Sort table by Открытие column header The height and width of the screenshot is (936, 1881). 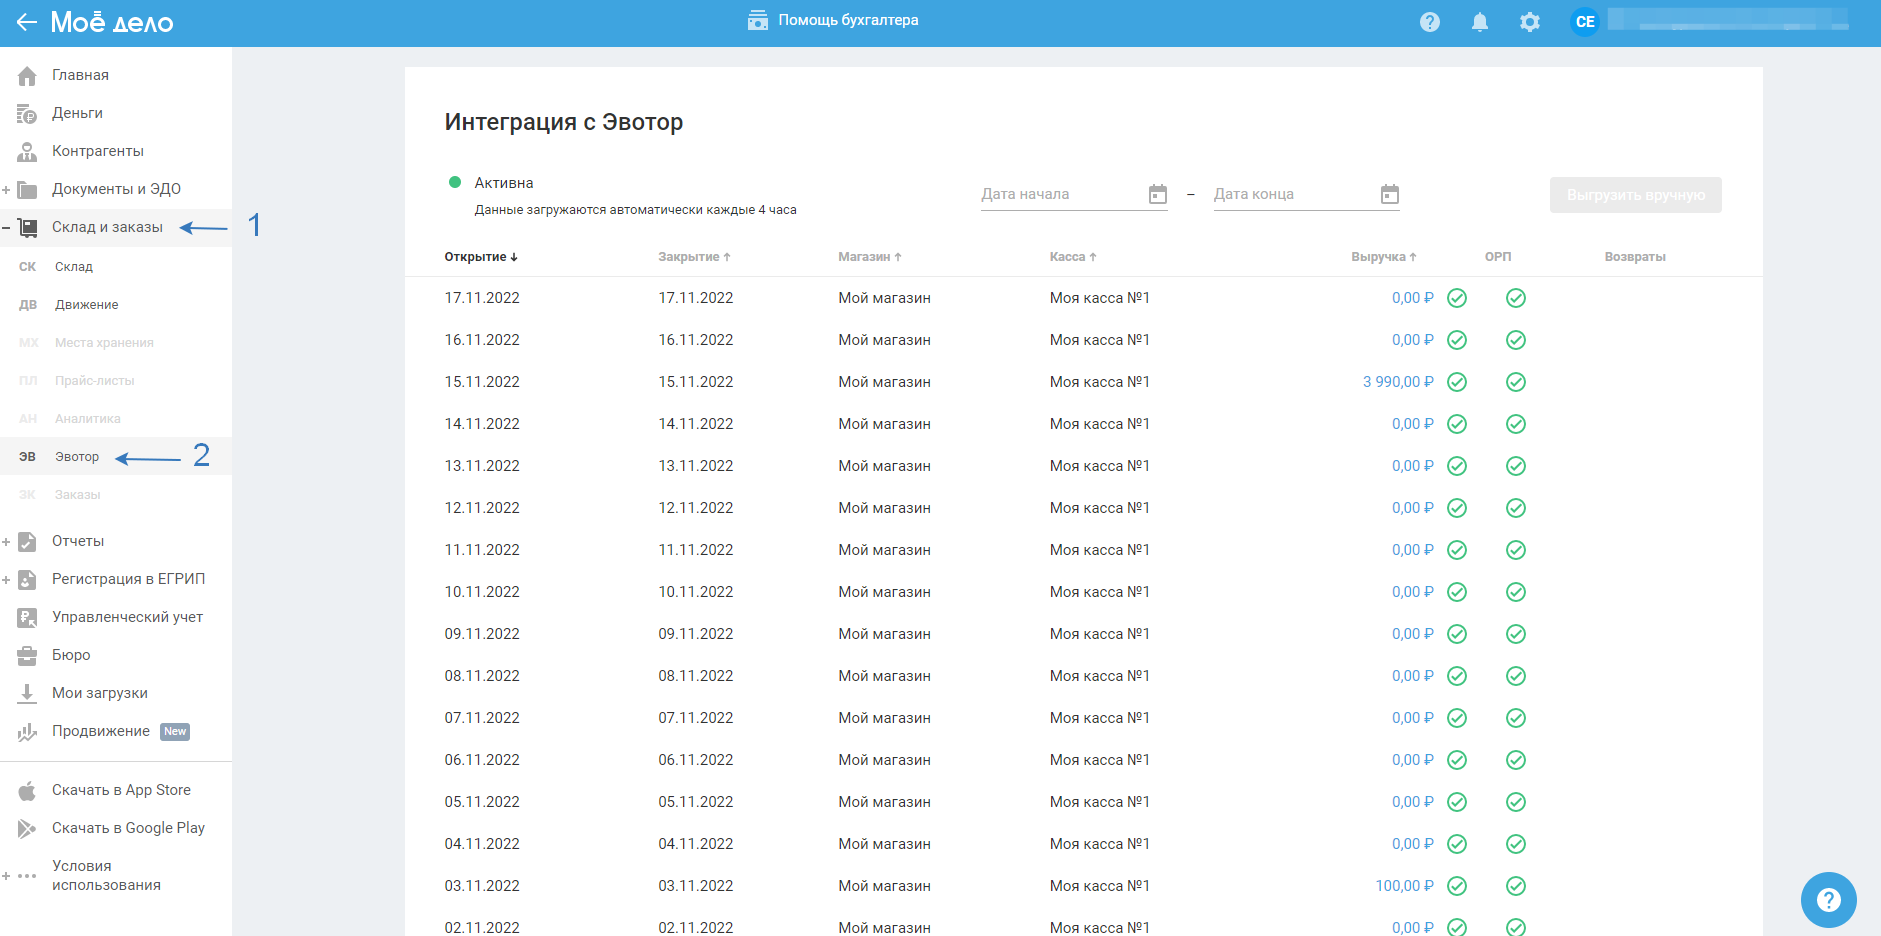[480, 257]
